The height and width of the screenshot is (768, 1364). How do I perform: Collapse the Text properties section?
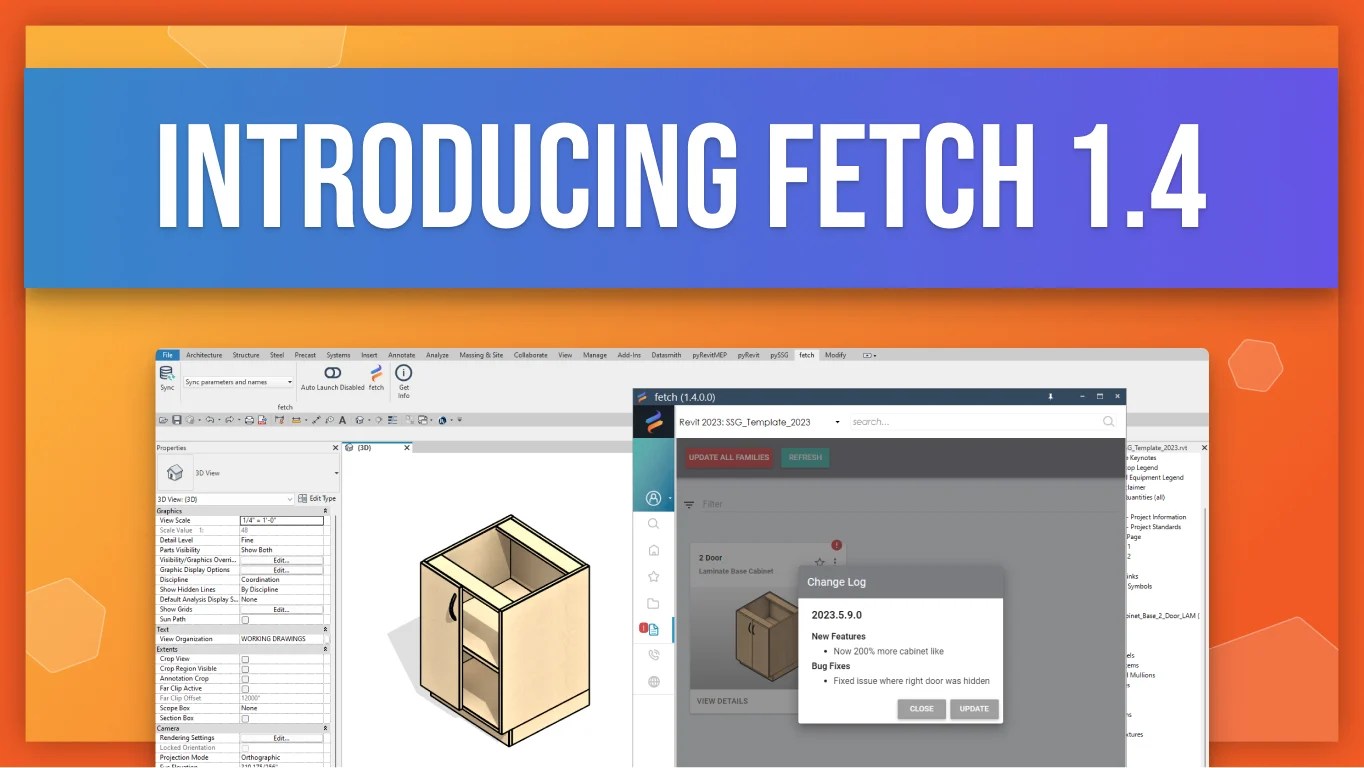(325, 629)
